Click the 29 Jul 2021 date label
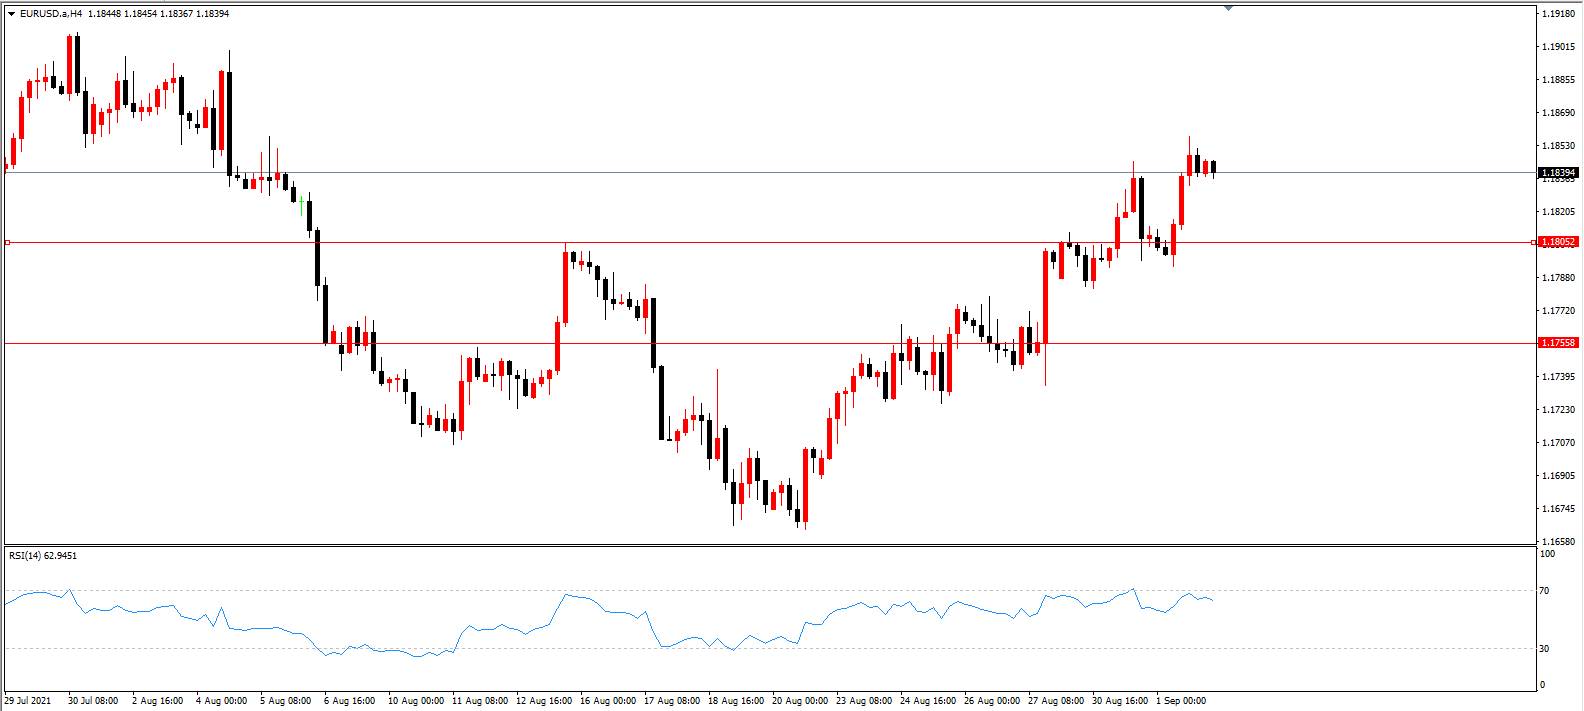This screenshot has width=1584, height=711. [x=28, y=701]
